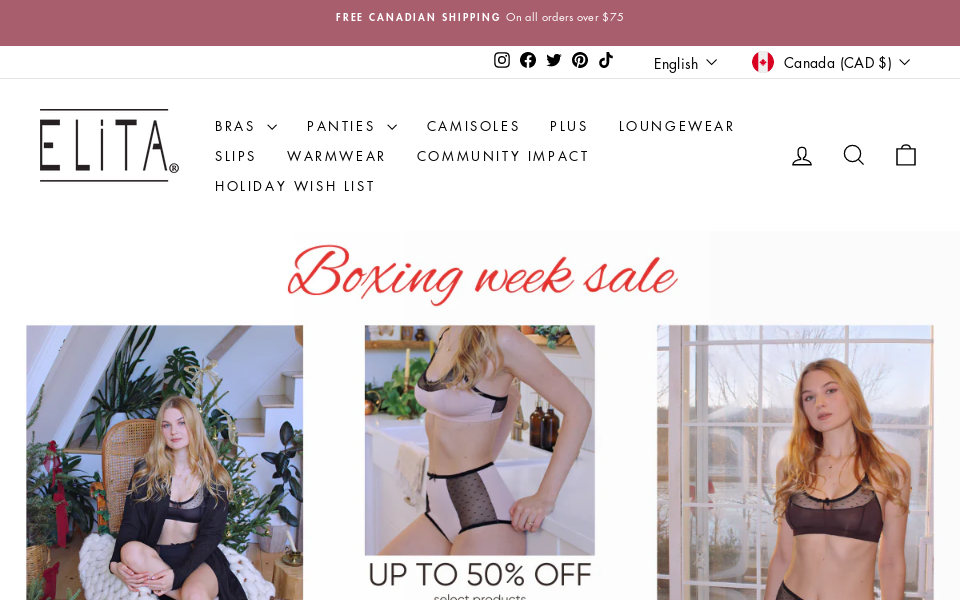Open the Instagram social icon
This screenshot has height=600, width=960.
pos(501,60)
